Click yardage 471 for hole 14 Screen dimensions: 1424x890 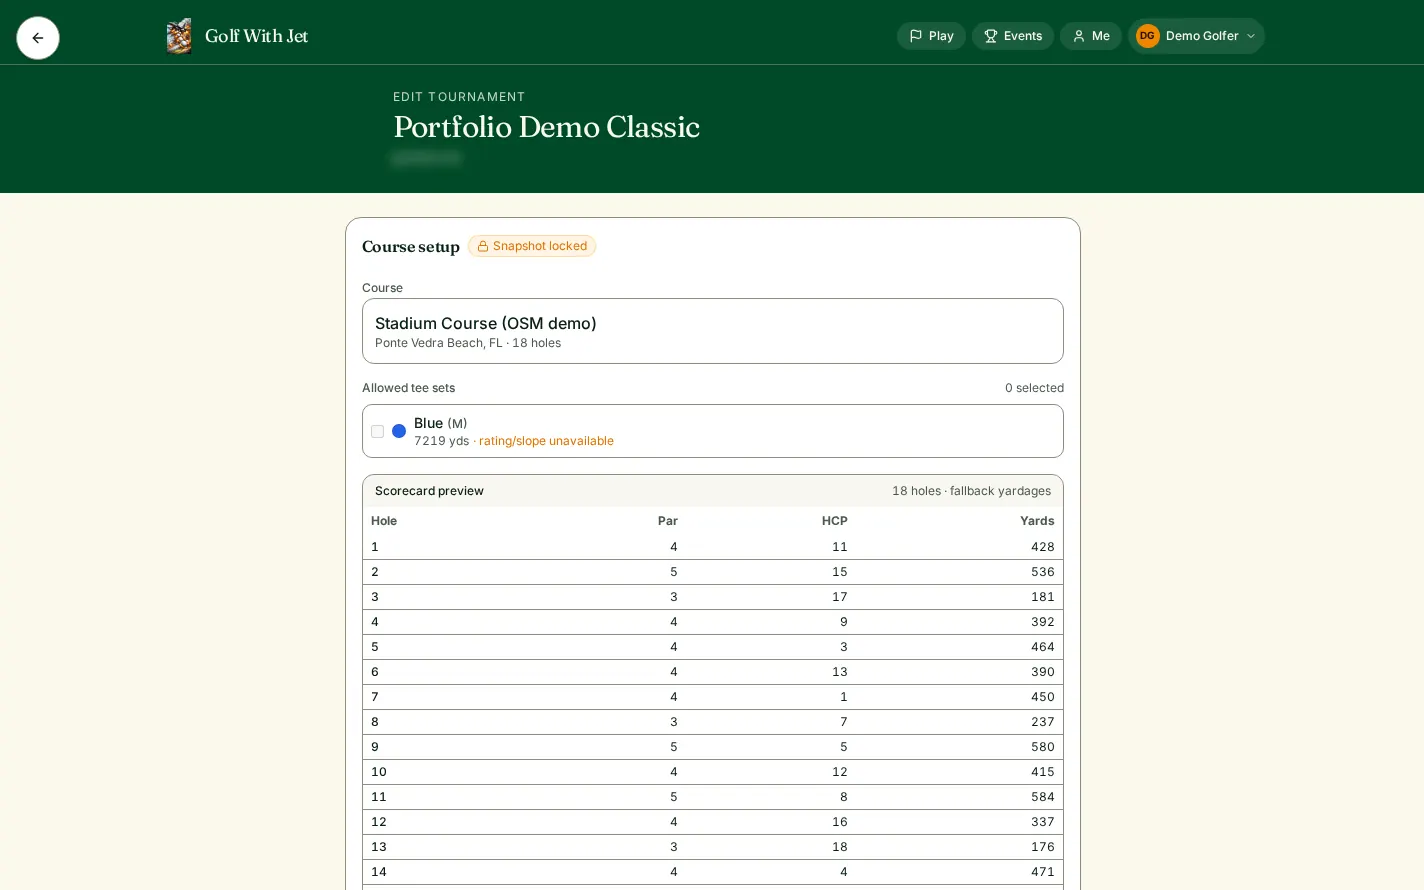(1043, 872)
